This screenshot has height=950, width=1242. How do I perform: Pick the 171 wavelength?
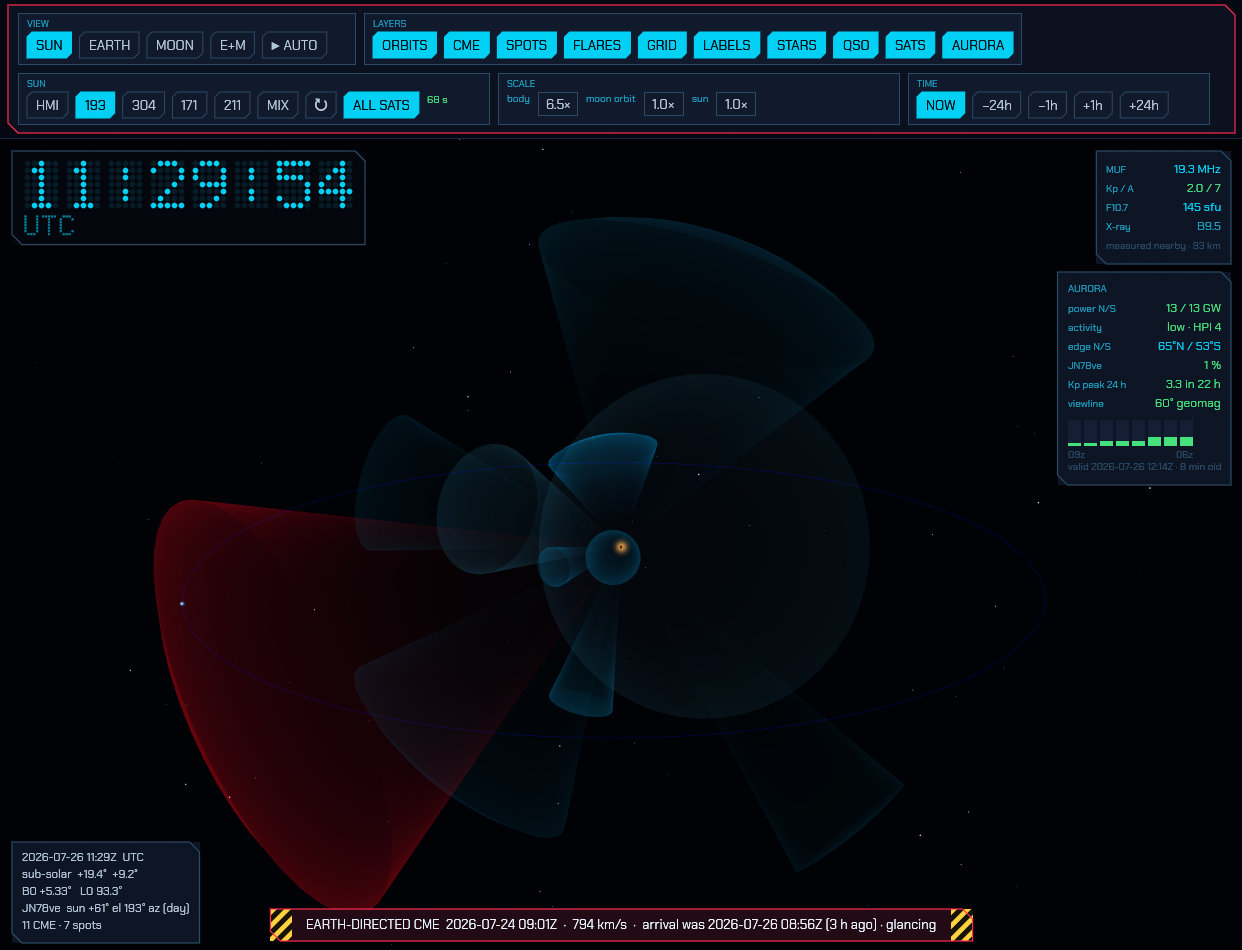click(189, 105)
